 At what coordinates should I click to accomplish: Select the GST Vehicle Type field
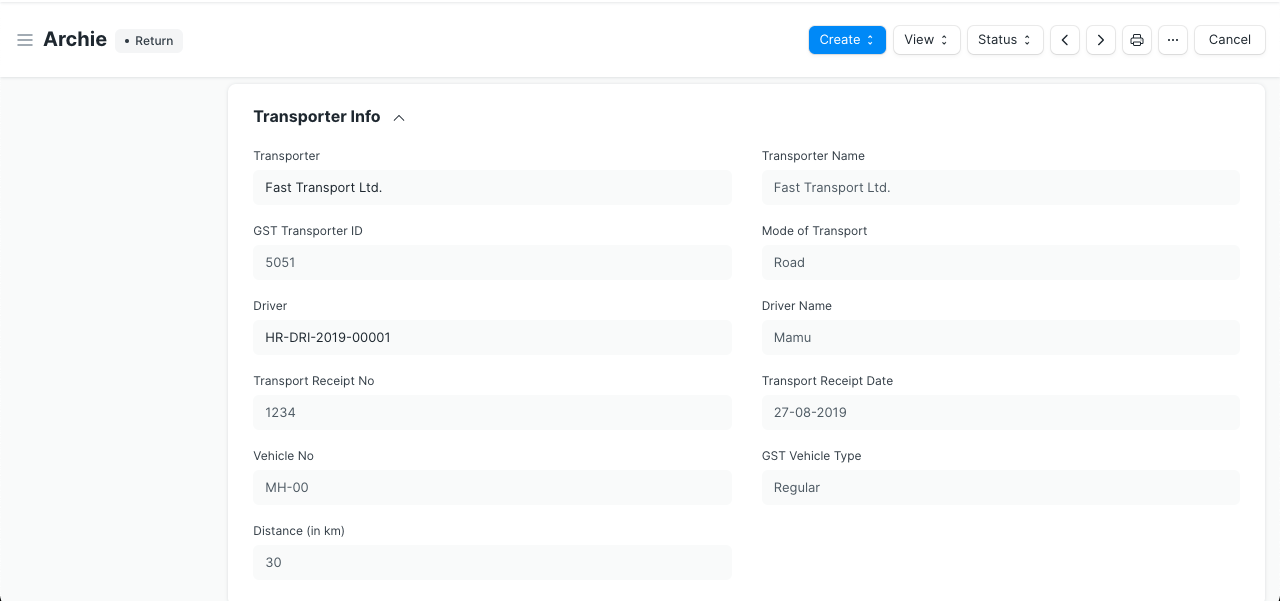tap(1000, 487)
